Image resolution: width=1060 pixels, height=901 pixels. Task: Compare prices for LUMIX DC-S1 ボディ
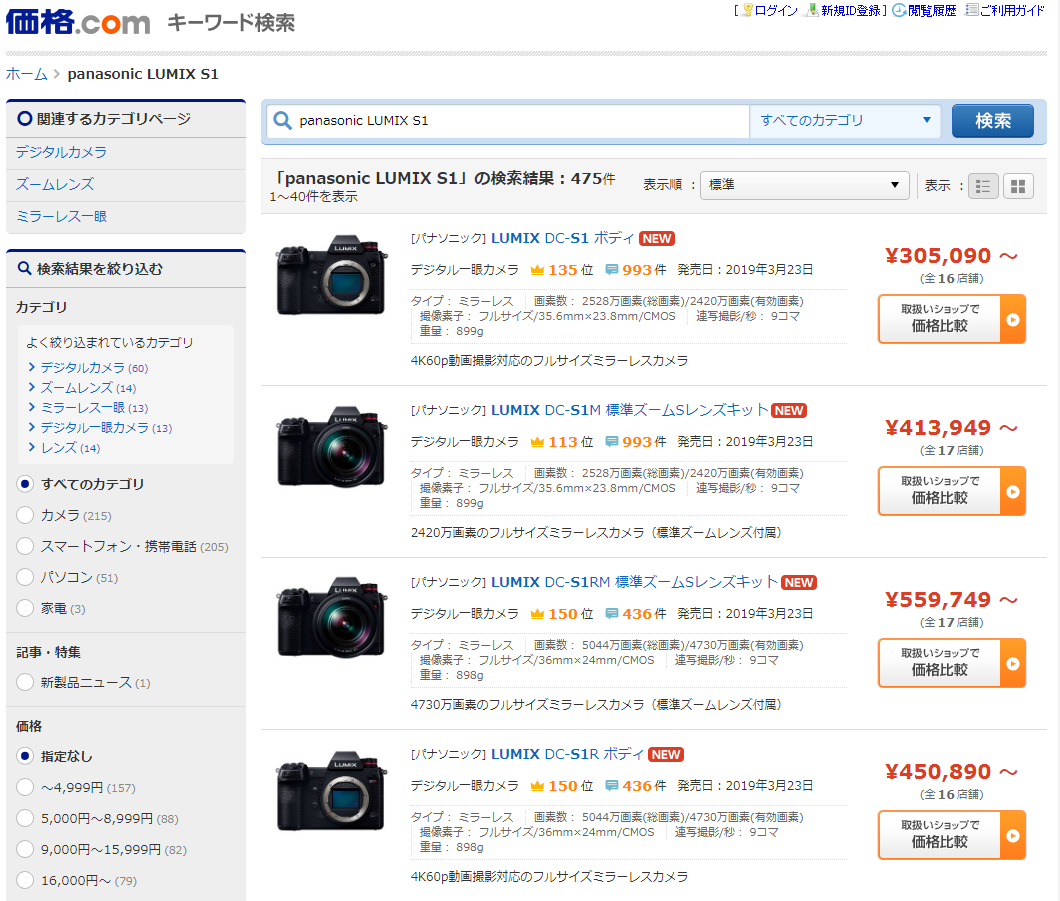[952, 319]
